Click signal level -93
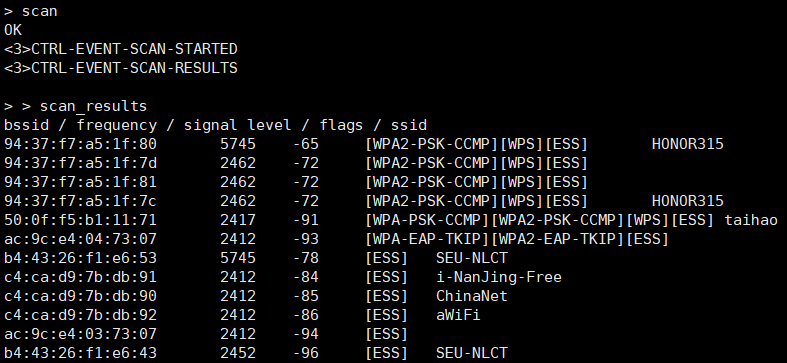Viewport: 787px width, 363px height. pyautogui.click(x=306, y=239)
